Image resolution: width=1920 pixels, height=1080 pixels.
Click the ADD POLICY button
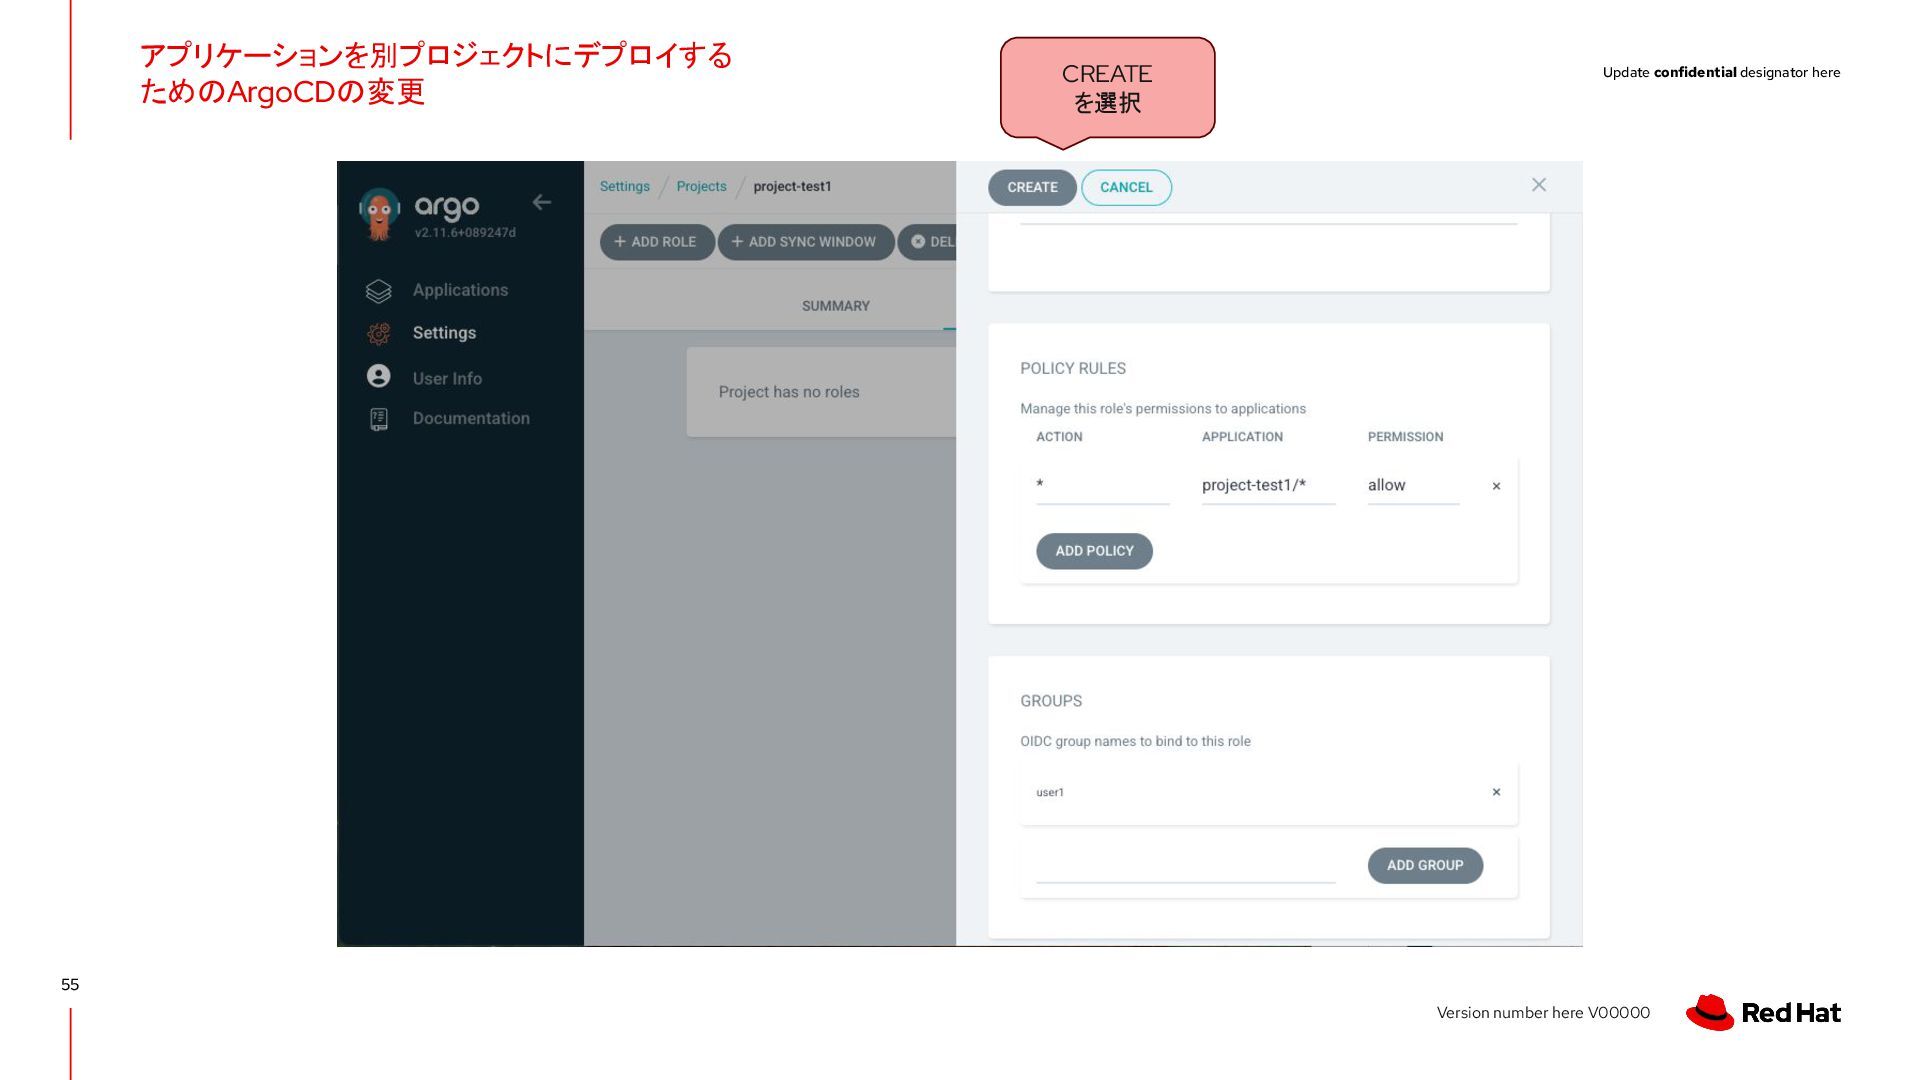pos(1094,551)
